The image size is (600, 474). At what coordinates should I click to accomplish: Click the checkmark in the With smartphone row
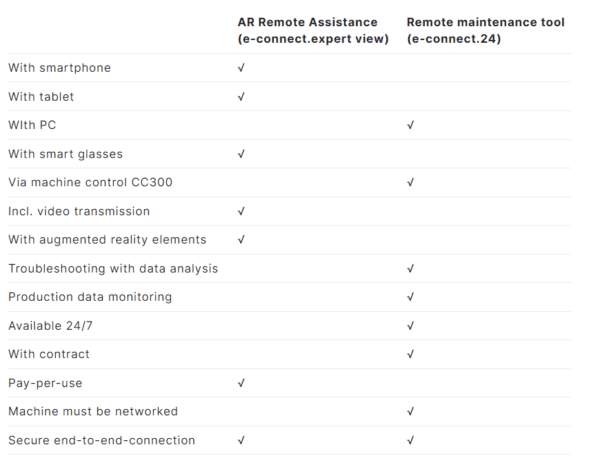click(241, 68)
